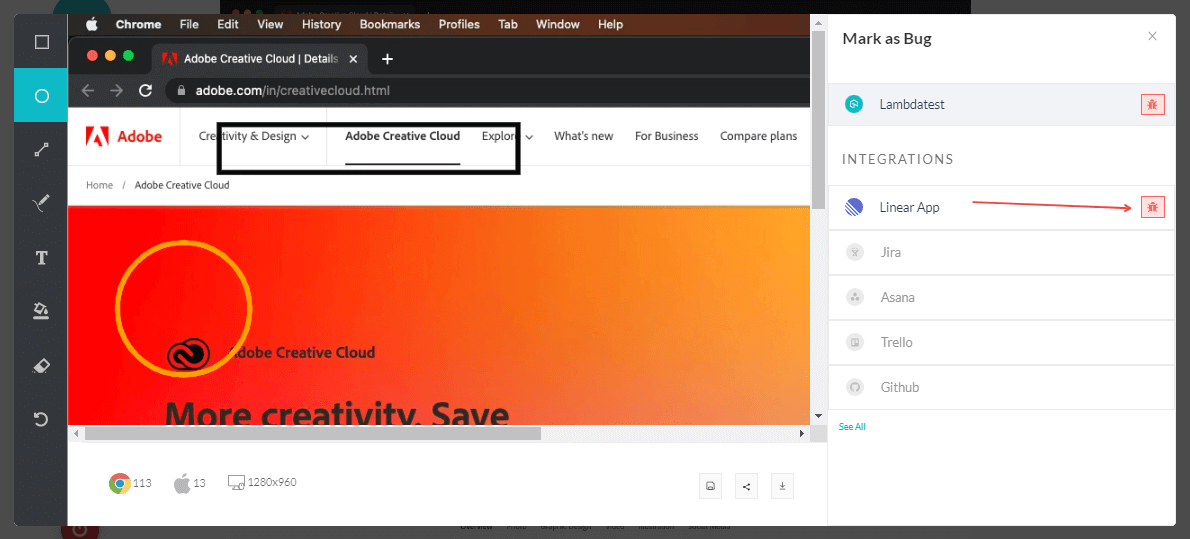The width and height of the screenshot is (1190, 539).
Task: Download the screenshot
Action: pyautogui.click(x=782, y=486)
